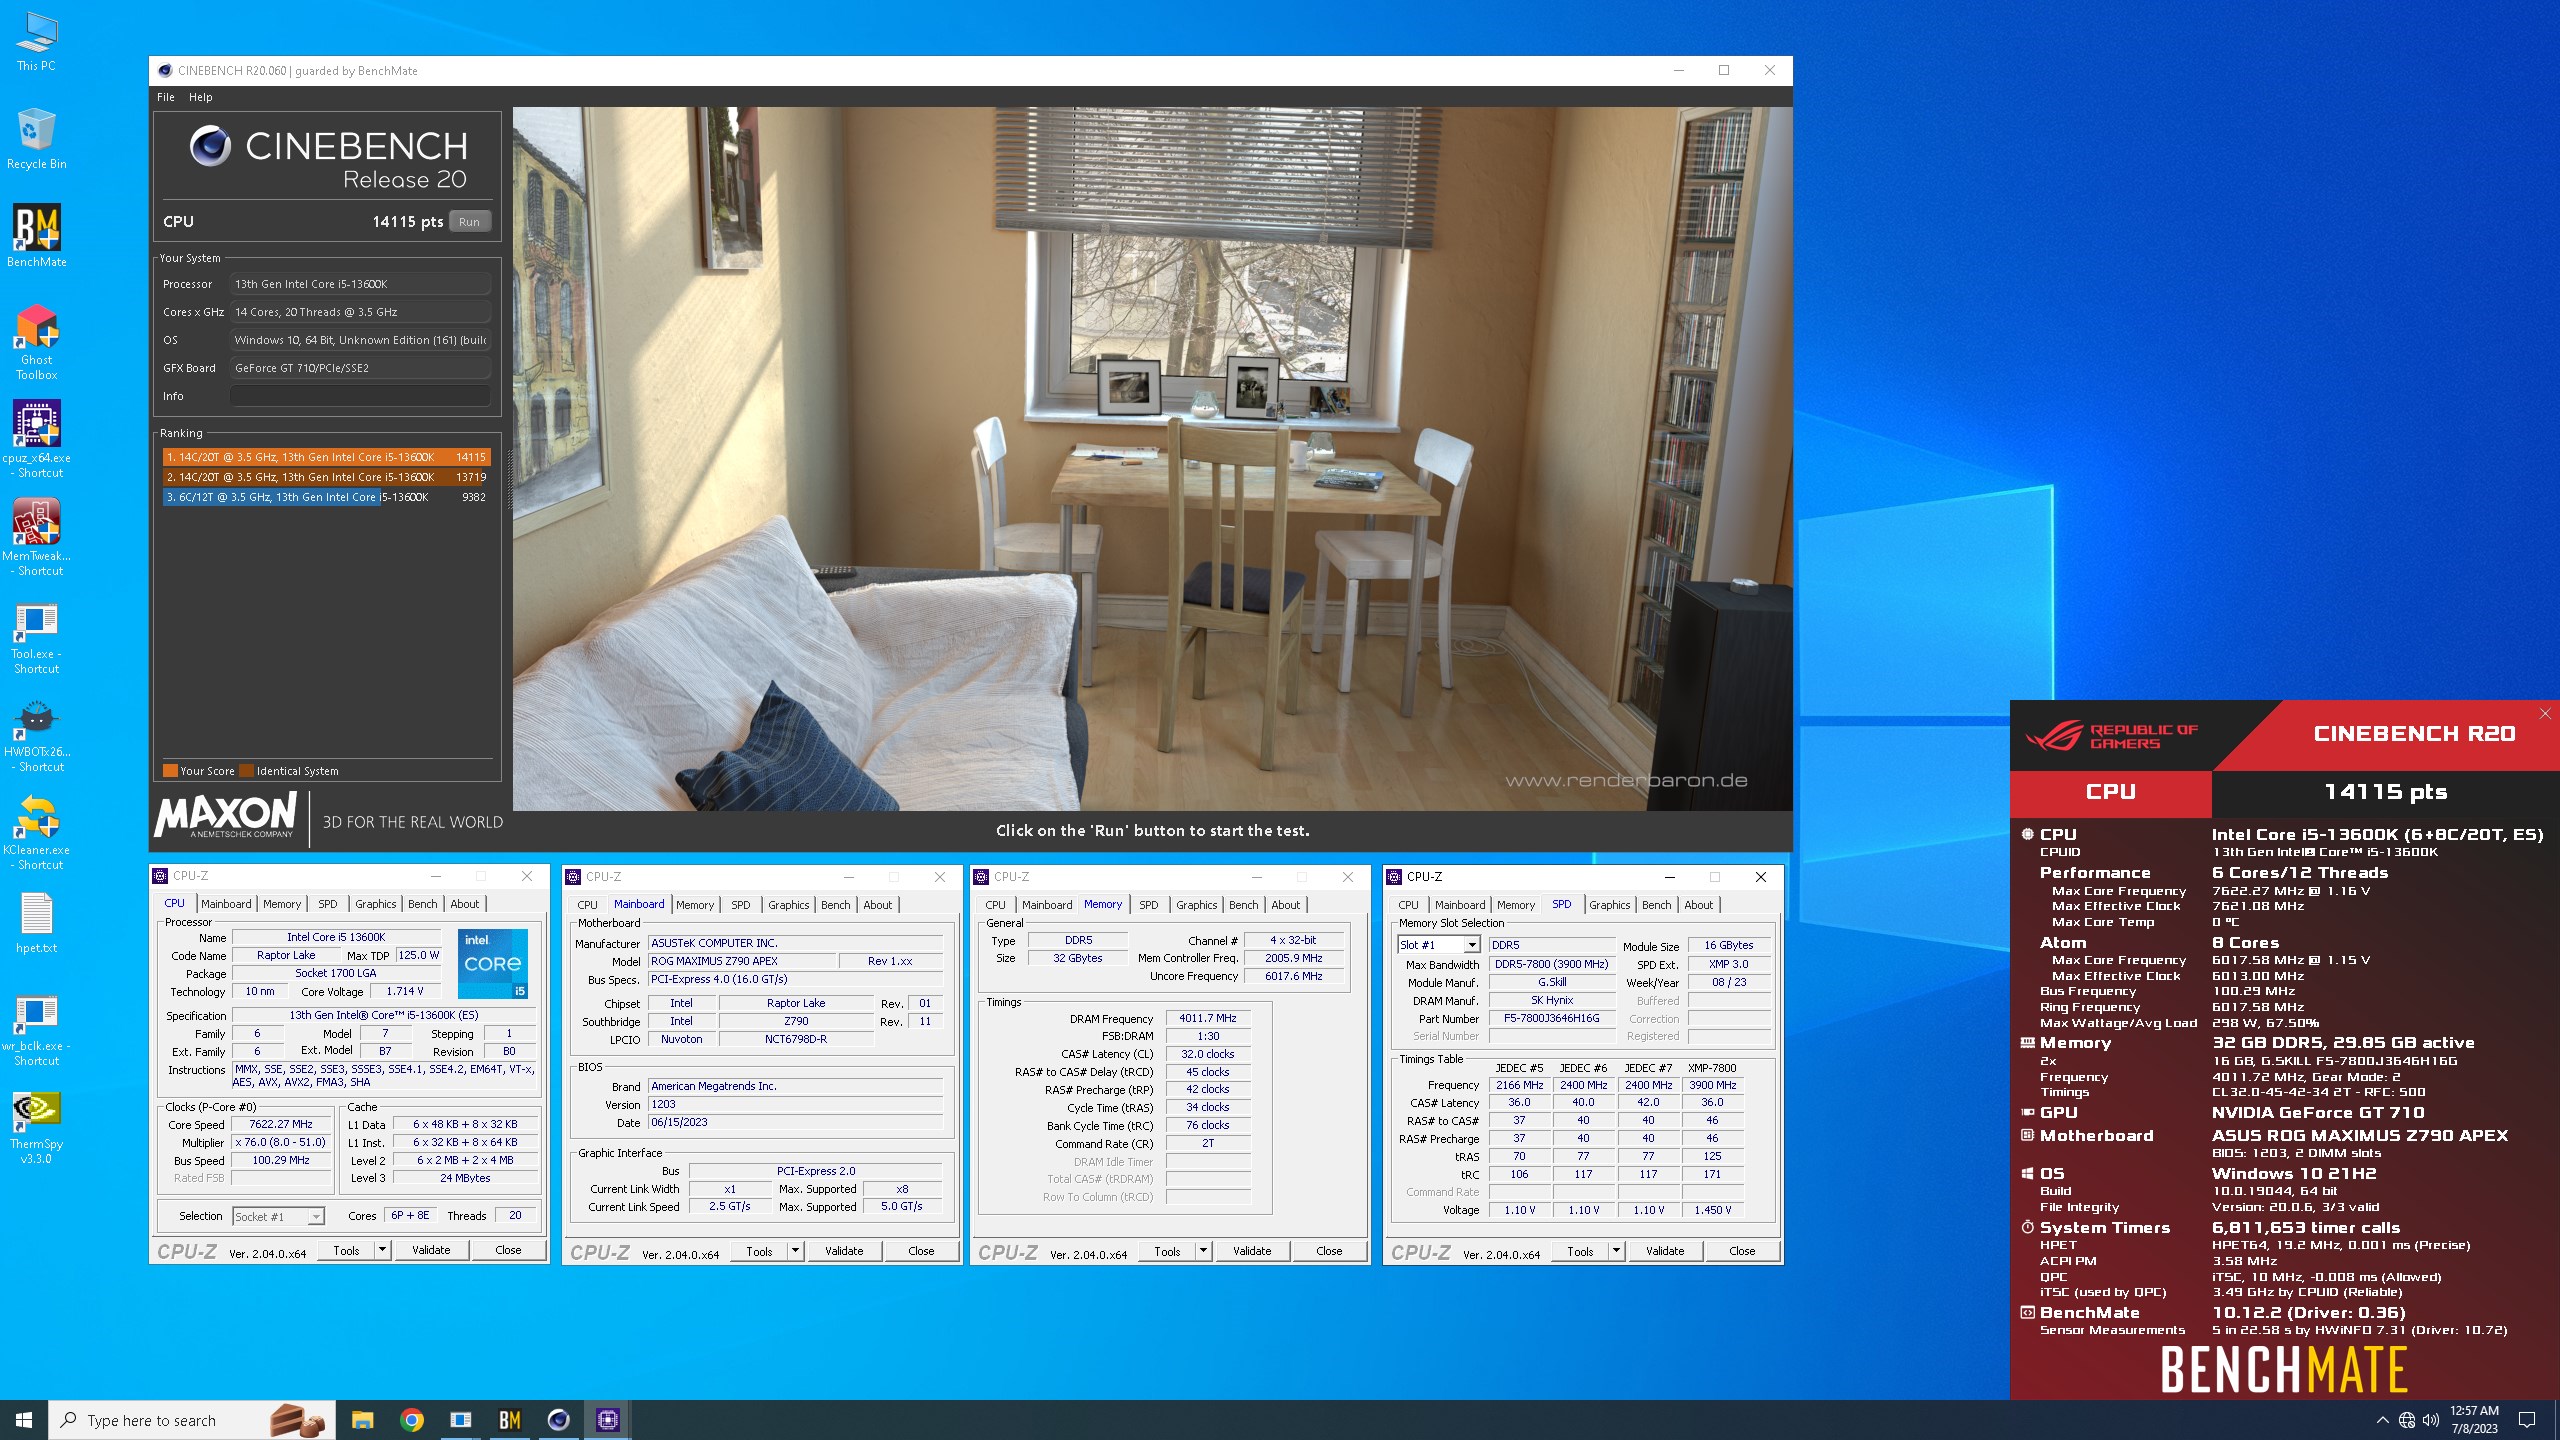Select cpuz_x64.exe shortcut on desktop
Image resolution: width=2560 pixels, height=1440 pixels.
pyautogui.click(x=36, y=440)
